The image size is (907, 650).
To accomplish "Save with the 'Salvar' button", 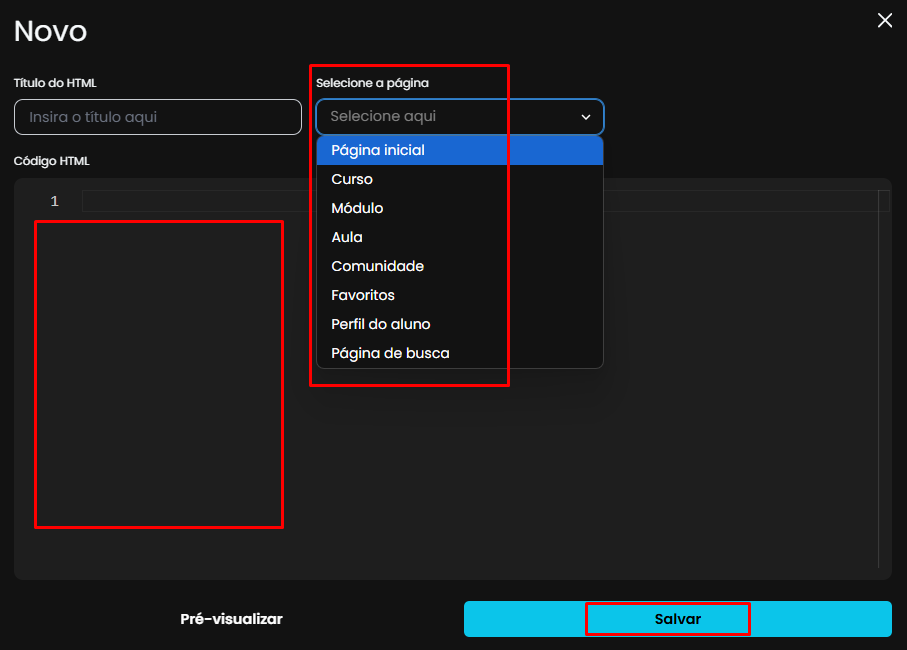I will (677, 619).
